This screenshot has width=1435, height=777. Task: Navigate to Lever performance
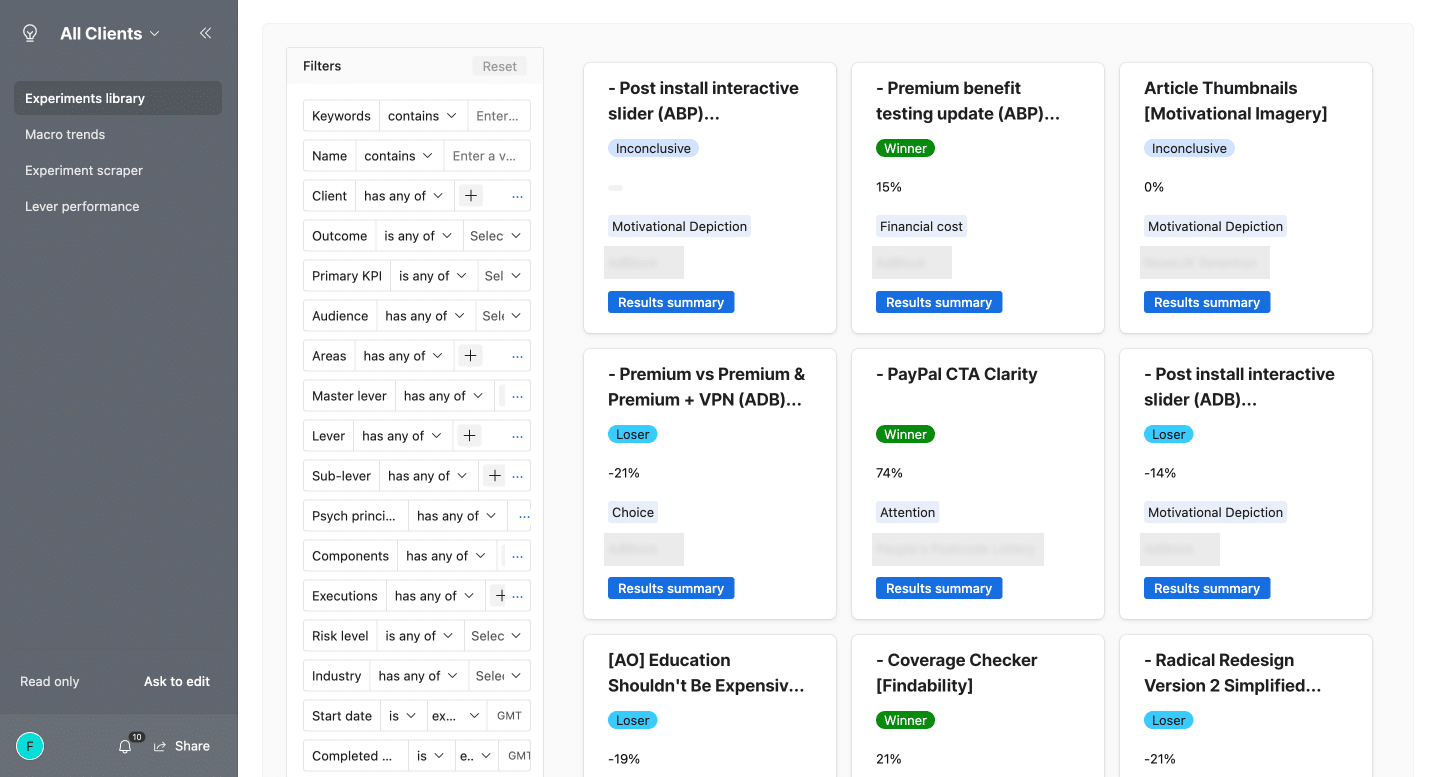82,206
